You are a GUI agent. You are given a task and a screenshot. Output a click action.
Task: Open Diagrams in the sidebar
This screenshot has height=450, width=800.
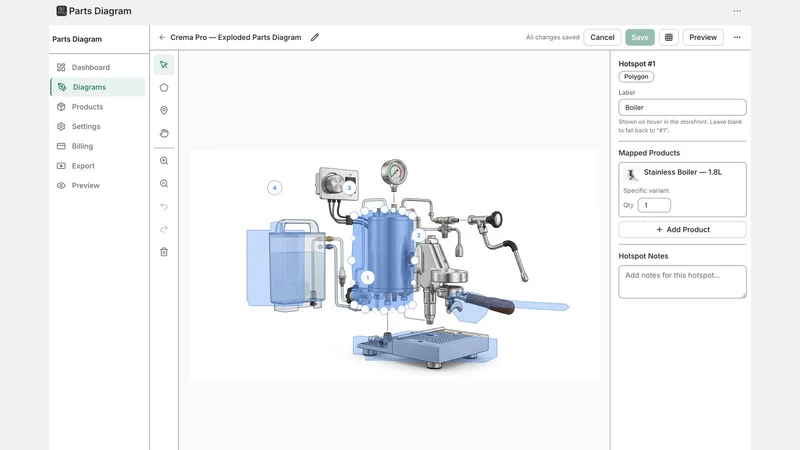click(x=97, y=87)
